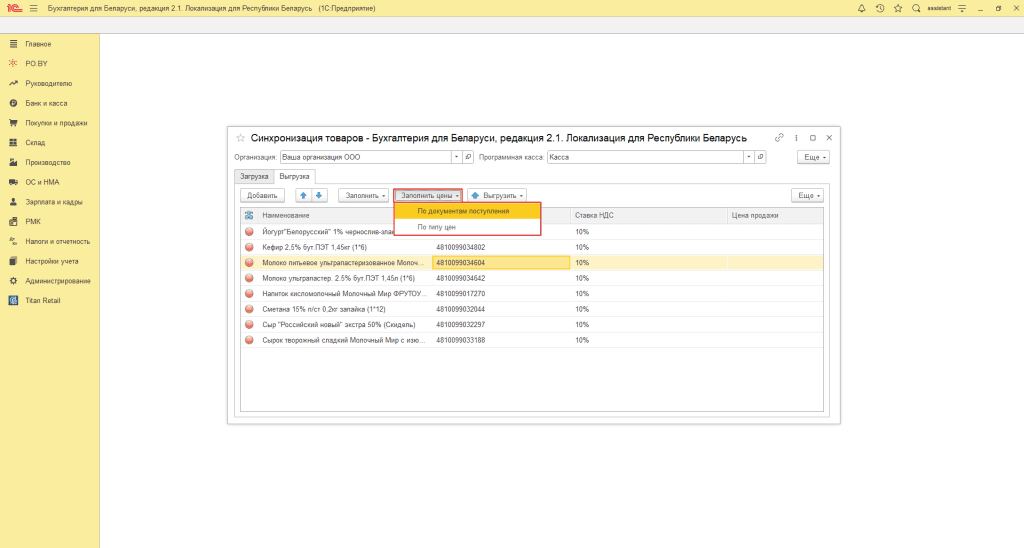Open the selected Организация with the open icon

[468, 157]
